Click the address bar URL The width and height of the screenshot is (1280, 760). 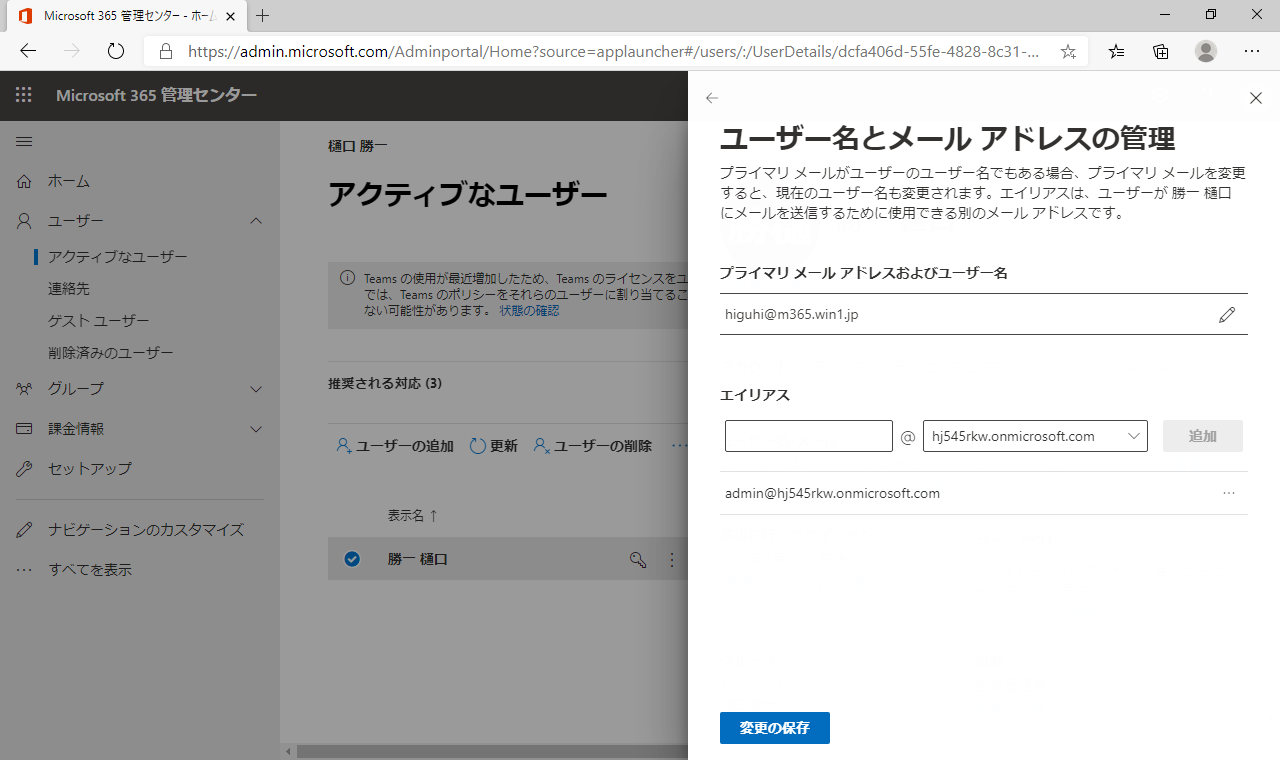(614, 51)
